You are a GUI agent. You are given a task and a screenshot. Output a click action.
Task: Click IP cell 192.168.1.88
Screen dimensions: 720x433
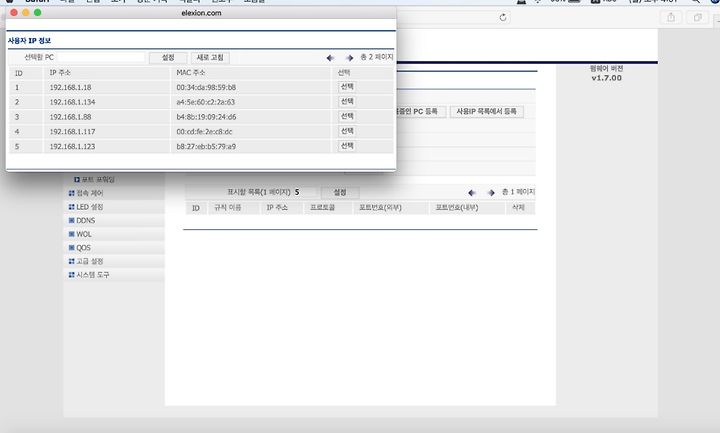(x=70, y=117)
